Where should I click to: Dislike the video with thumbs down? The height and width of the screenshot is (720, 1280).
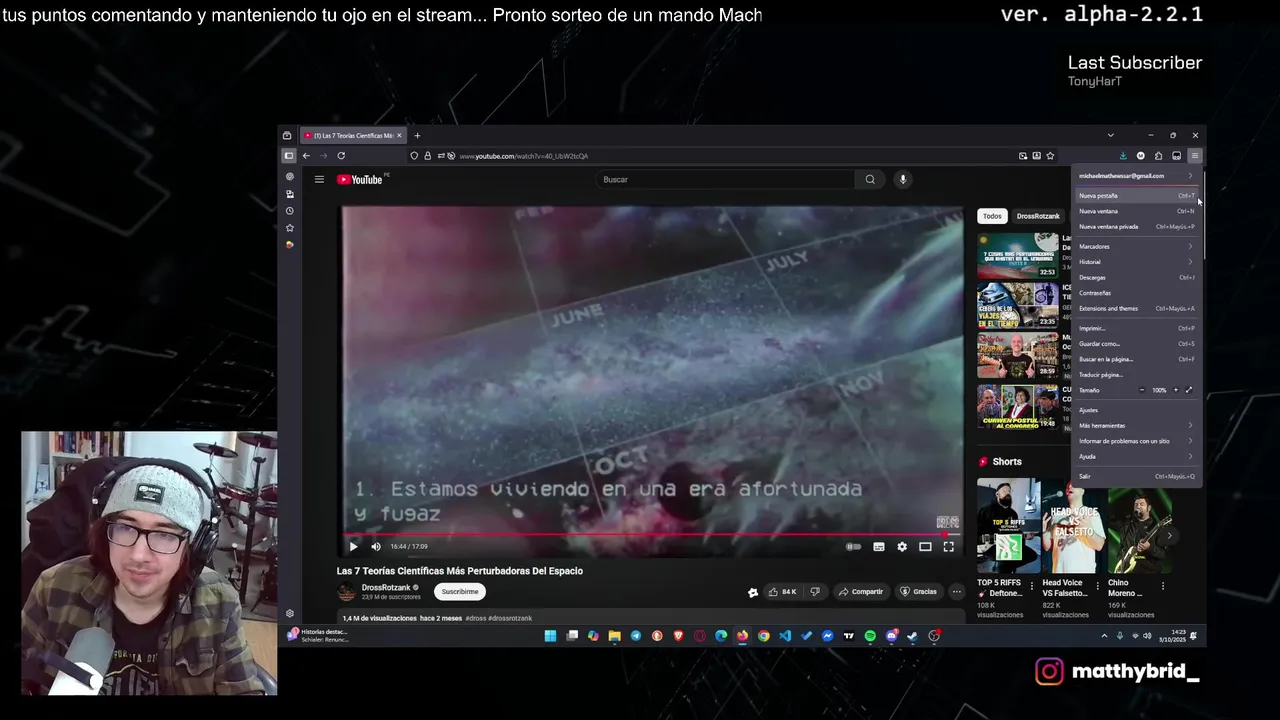pos(815,592)
